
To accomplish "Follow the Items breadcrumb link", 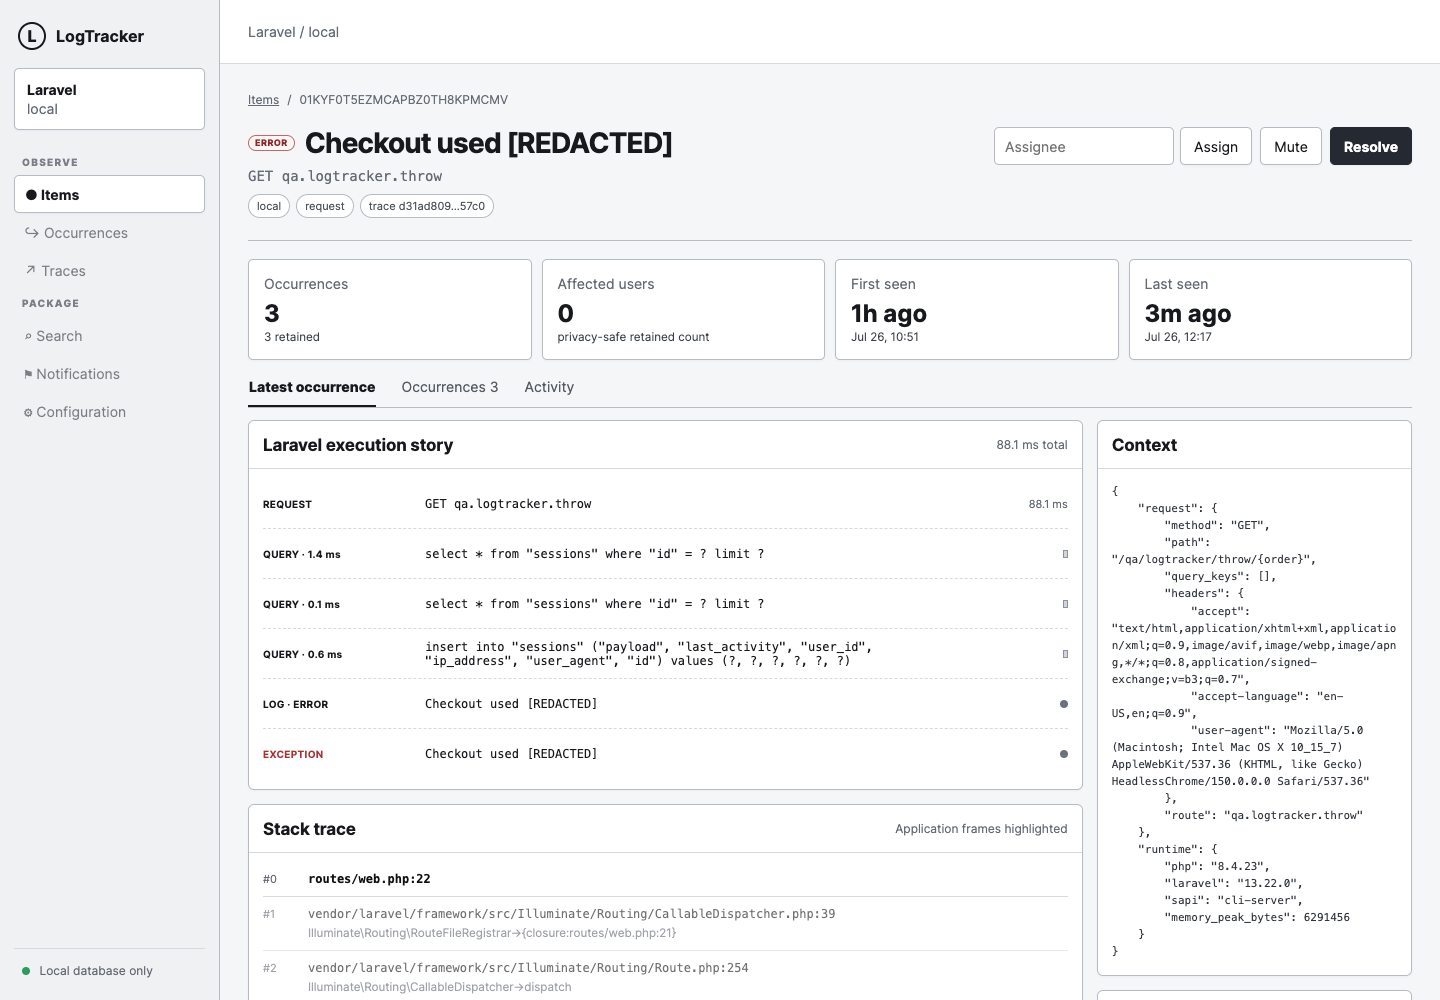I will (x=263, y=100).
